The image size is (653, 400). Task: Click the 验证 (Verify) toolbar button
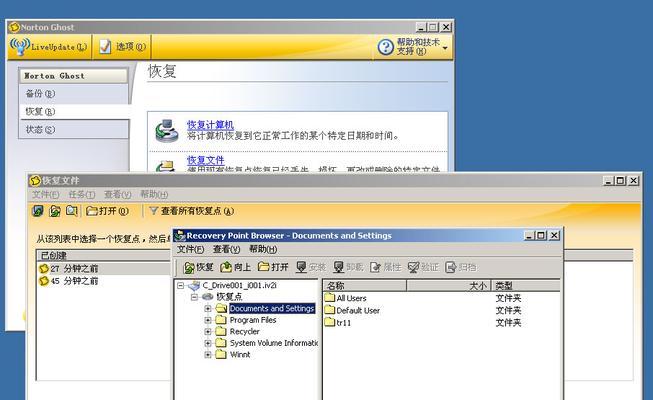423,267
